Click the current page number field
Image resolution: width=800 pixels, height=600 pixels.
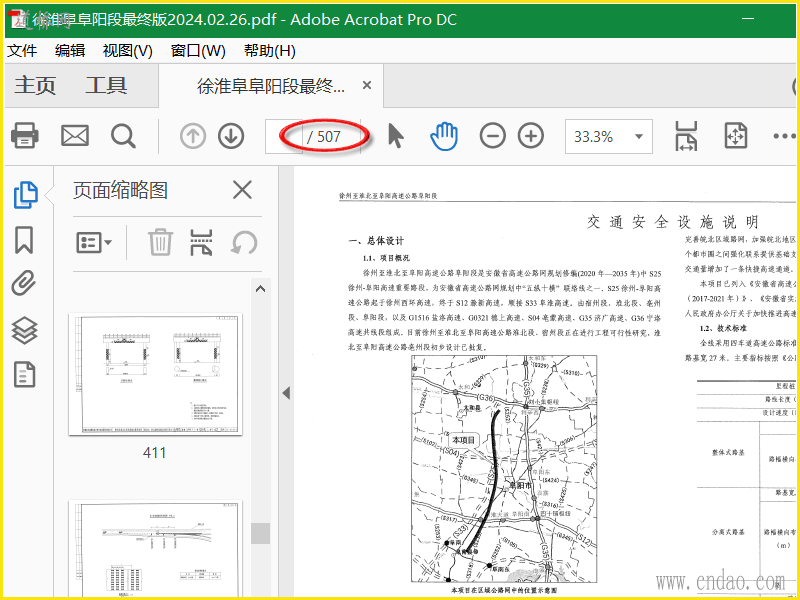coord(284,136)
